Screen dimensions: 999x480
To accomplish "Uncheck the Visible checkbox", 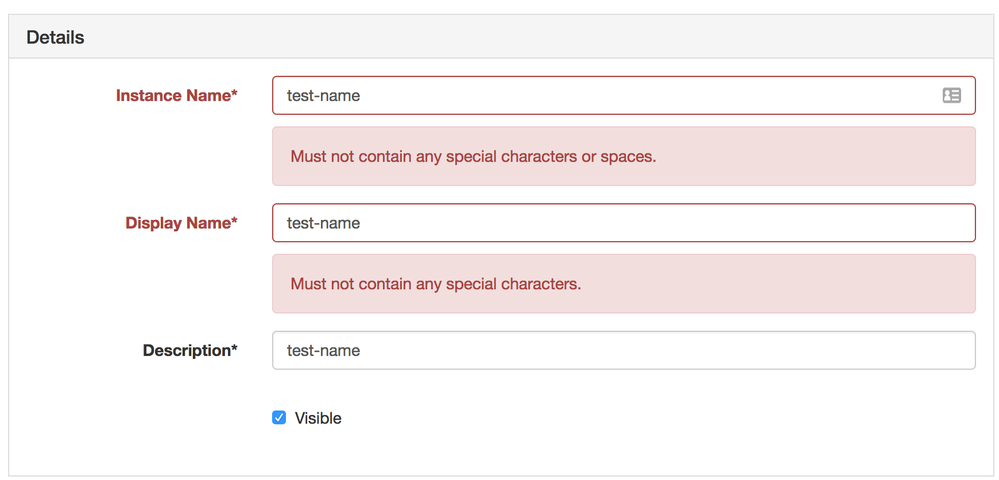I will 279,418.
